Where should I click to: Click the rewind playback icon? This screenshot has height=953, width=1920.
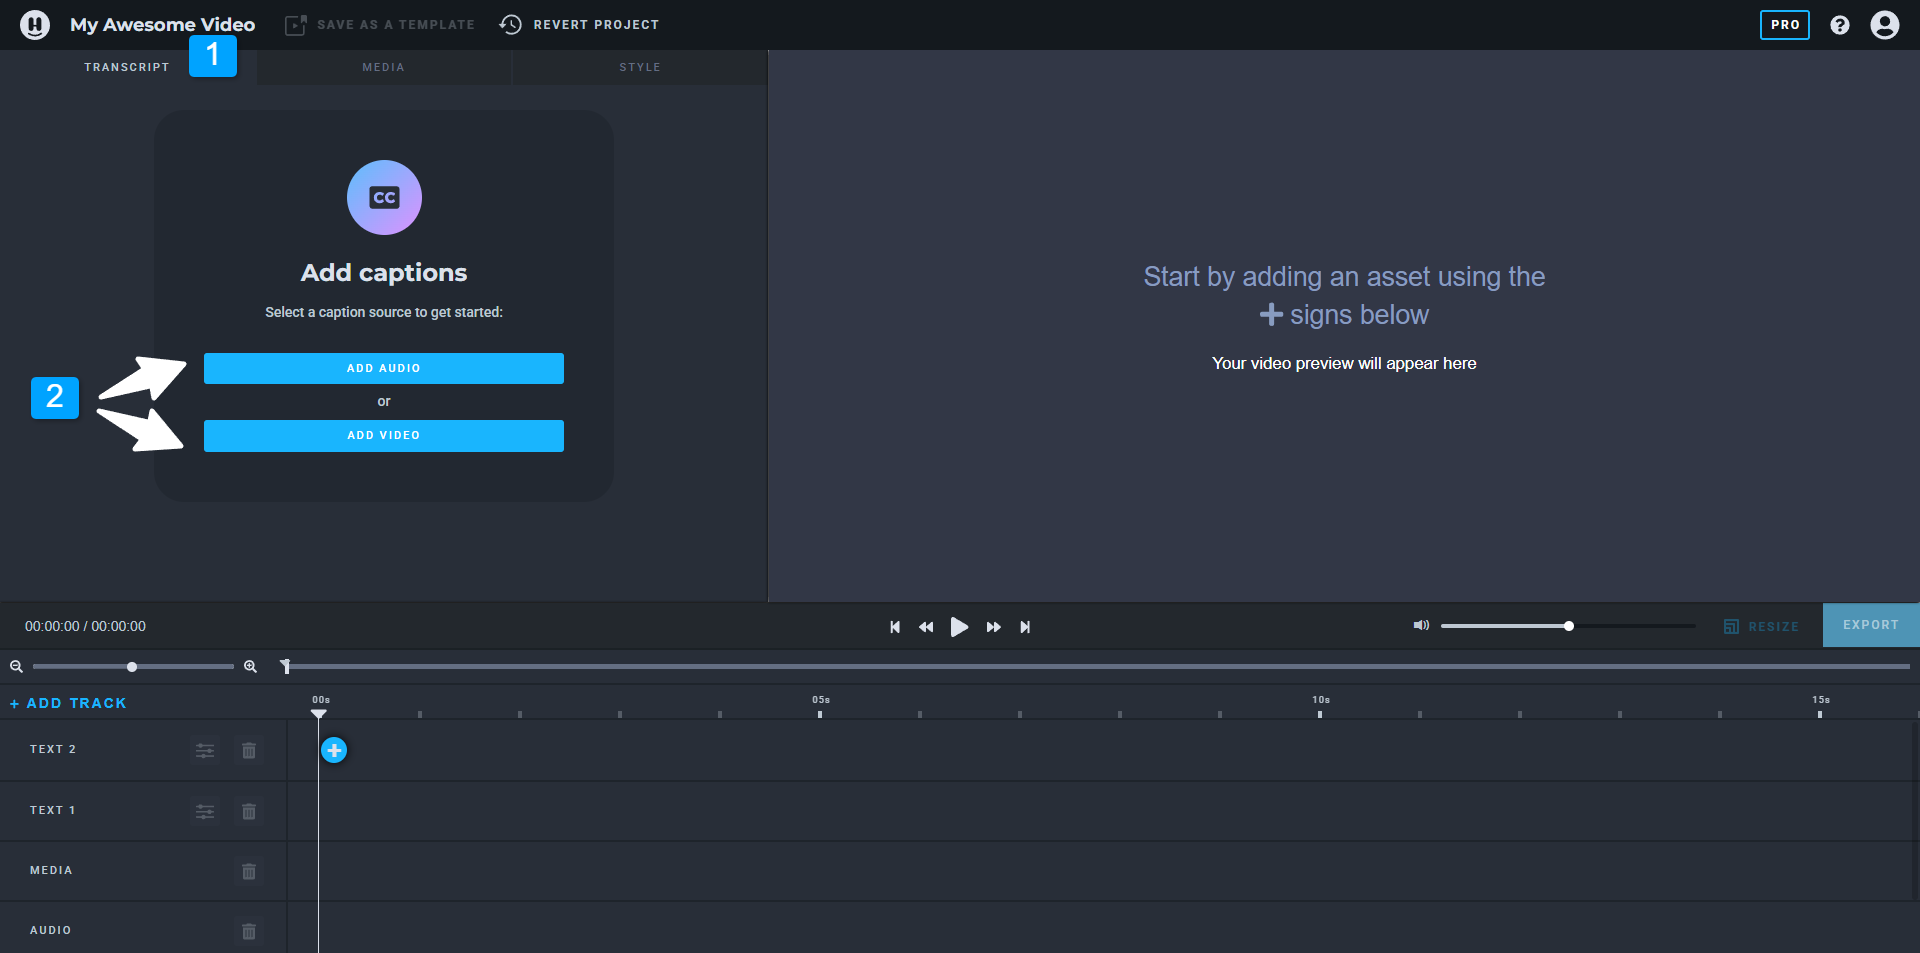[x=926, y=627]
